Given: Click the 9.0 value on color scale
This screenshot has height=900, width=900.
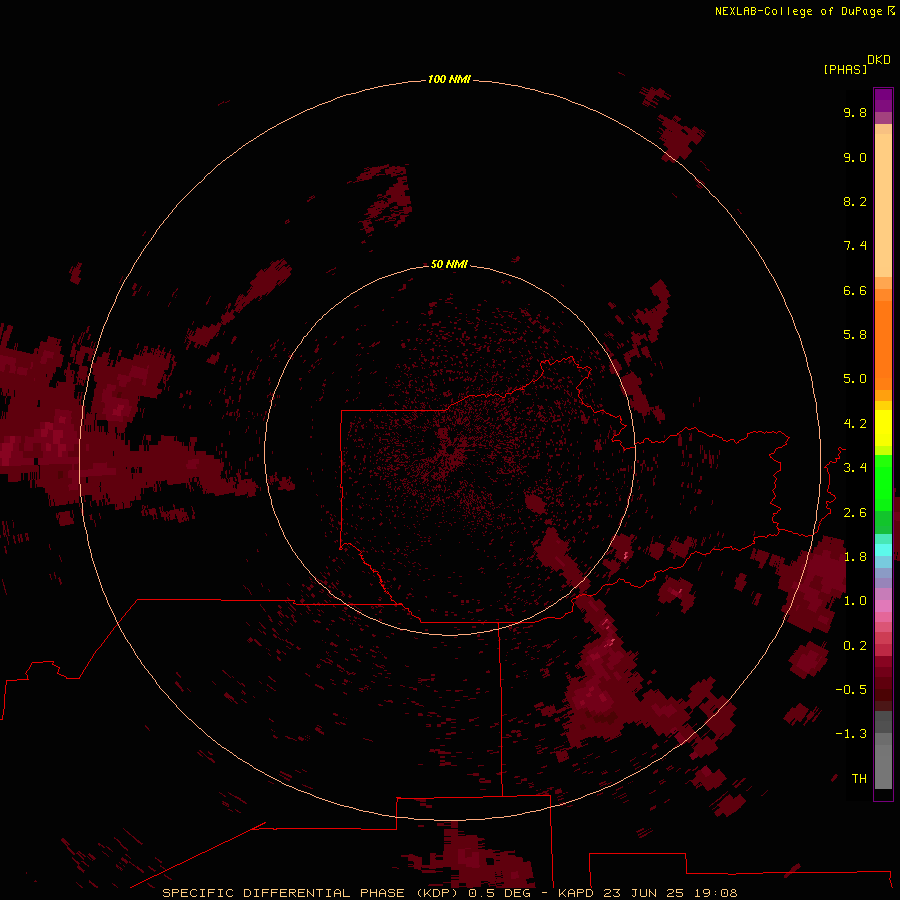Looking at the screenshot, I should point(855,157).
